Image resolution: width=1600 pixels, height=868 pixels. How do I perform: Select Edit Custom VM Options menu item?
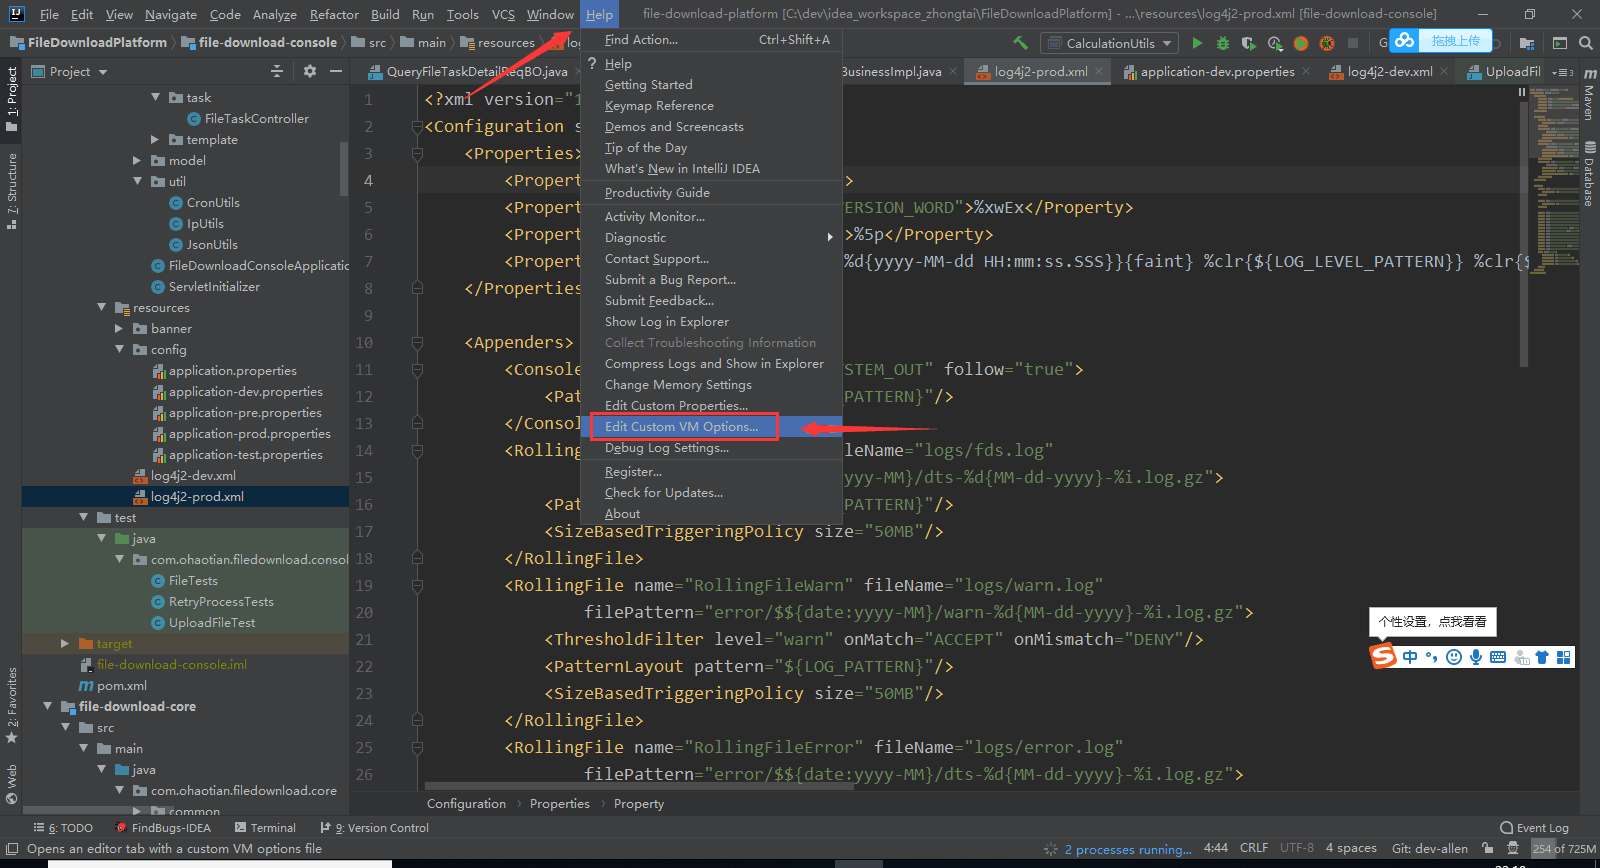tap(681, 427)
